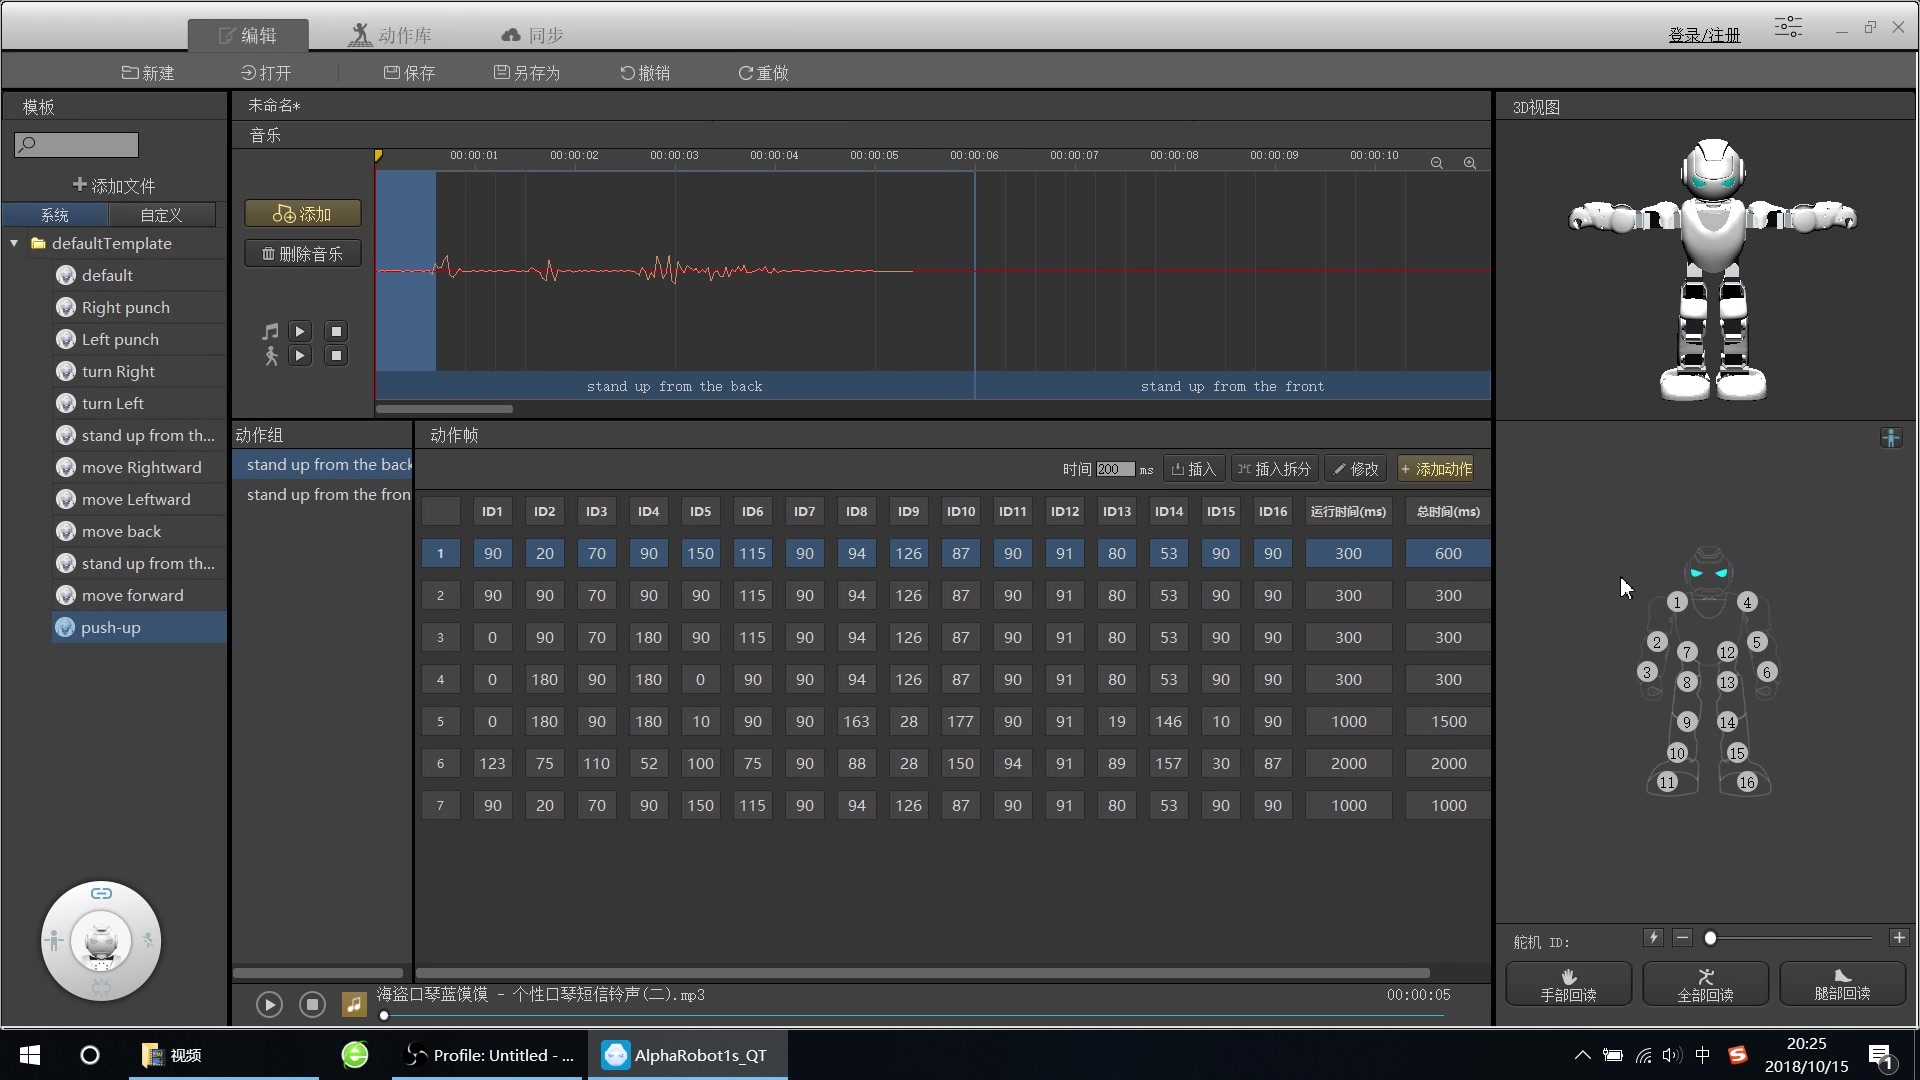
Task: Open settings sliders icon in title bar
Action: tap(1788, 27)
